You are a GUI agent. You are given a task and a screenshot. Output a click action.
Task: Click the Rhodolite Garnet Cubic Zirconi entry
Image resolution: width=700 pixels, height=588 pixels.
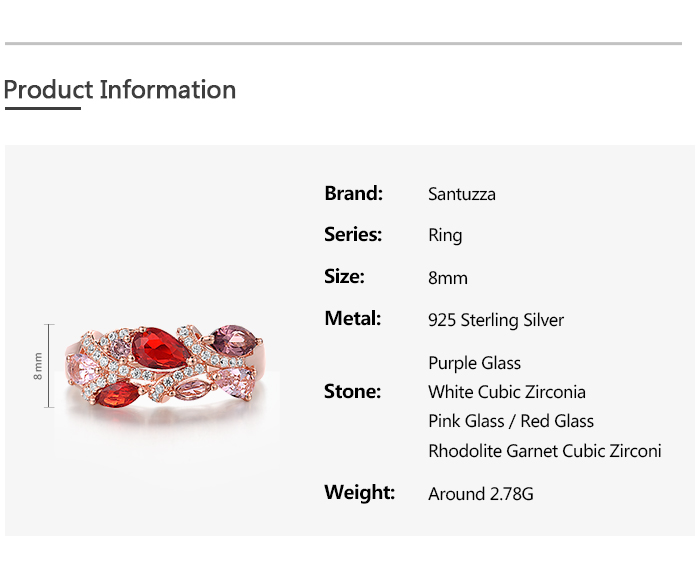[x=544, y=451]
